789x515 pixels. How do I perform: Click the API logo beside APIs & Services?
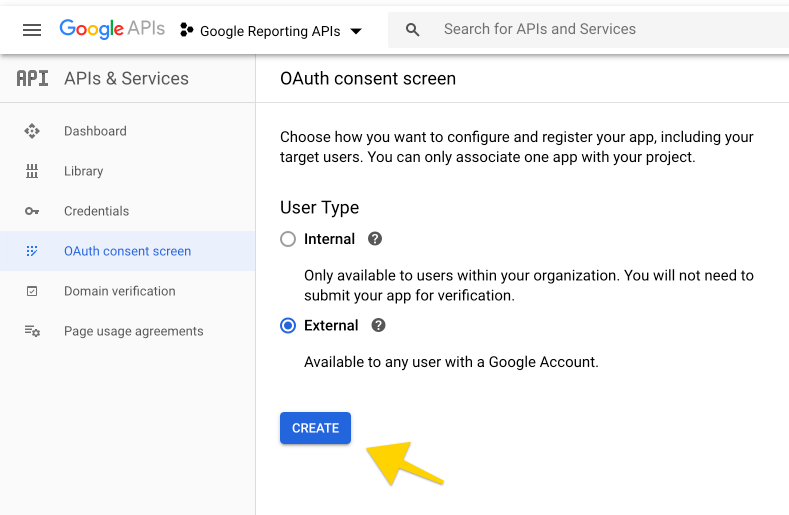(x=32, y=79)
